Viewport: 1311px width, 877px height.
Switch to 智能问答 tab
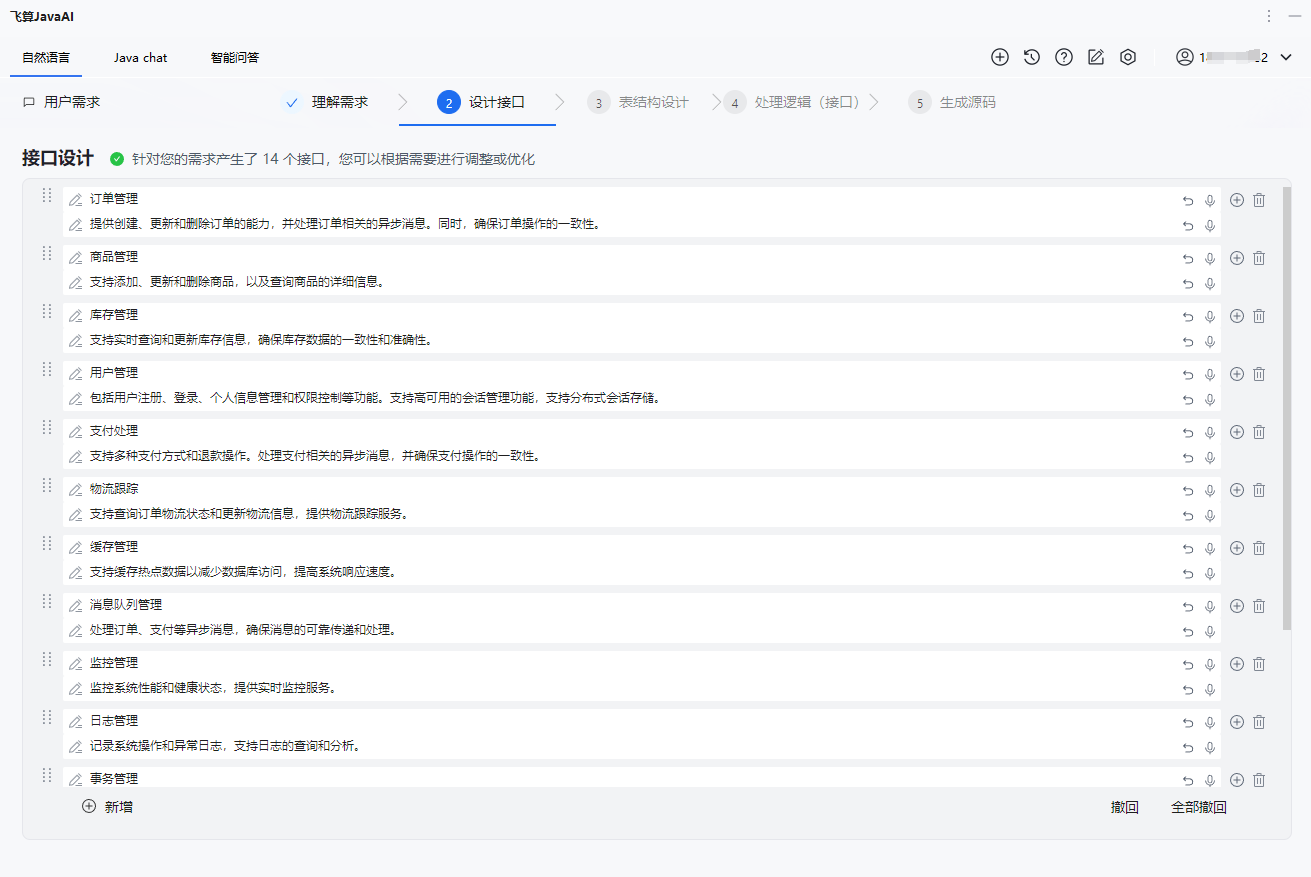pyautogui.click(x=235, y=57)
